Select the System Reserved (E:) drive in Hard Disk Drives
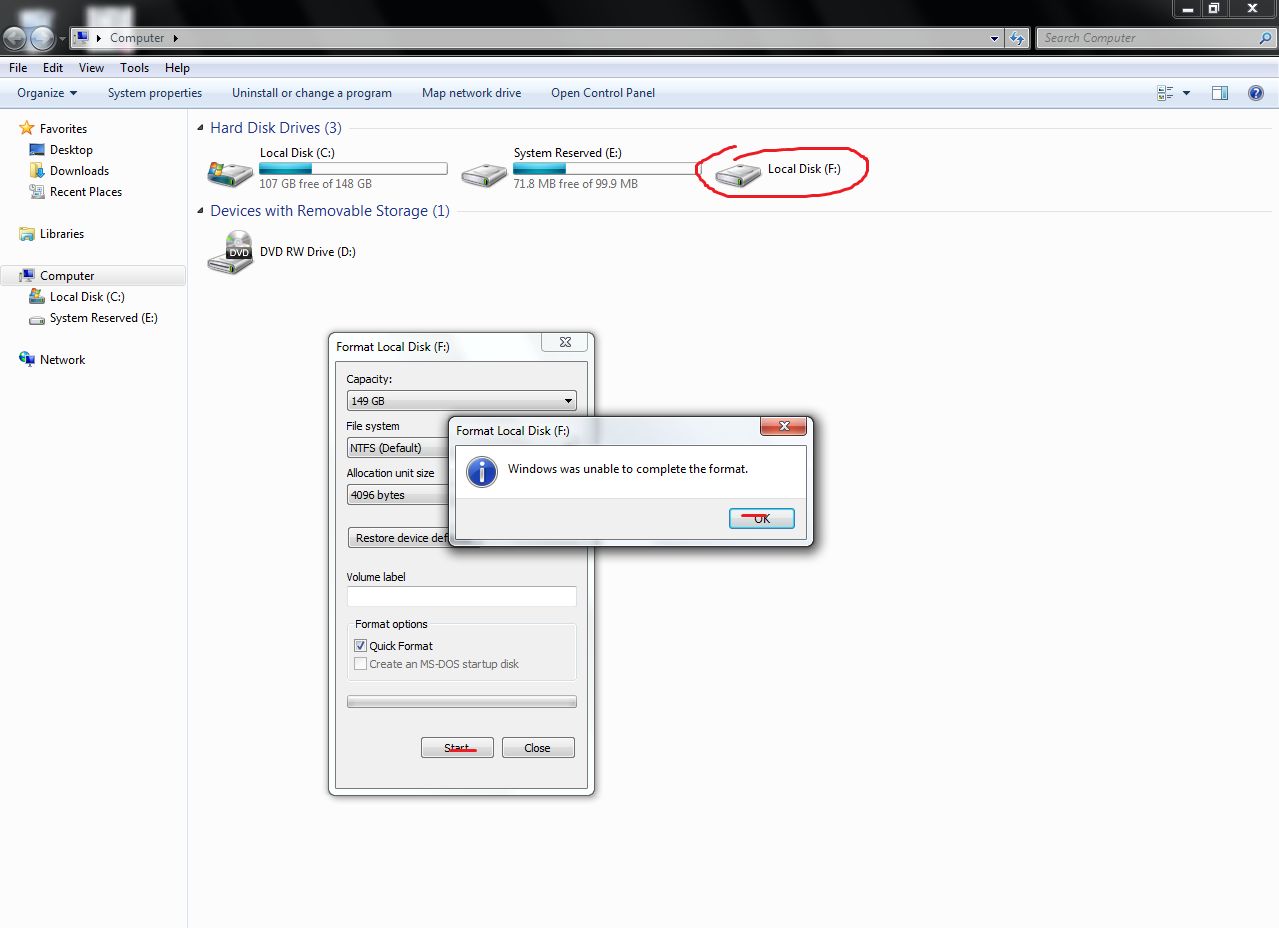 (x=581, y=169)
